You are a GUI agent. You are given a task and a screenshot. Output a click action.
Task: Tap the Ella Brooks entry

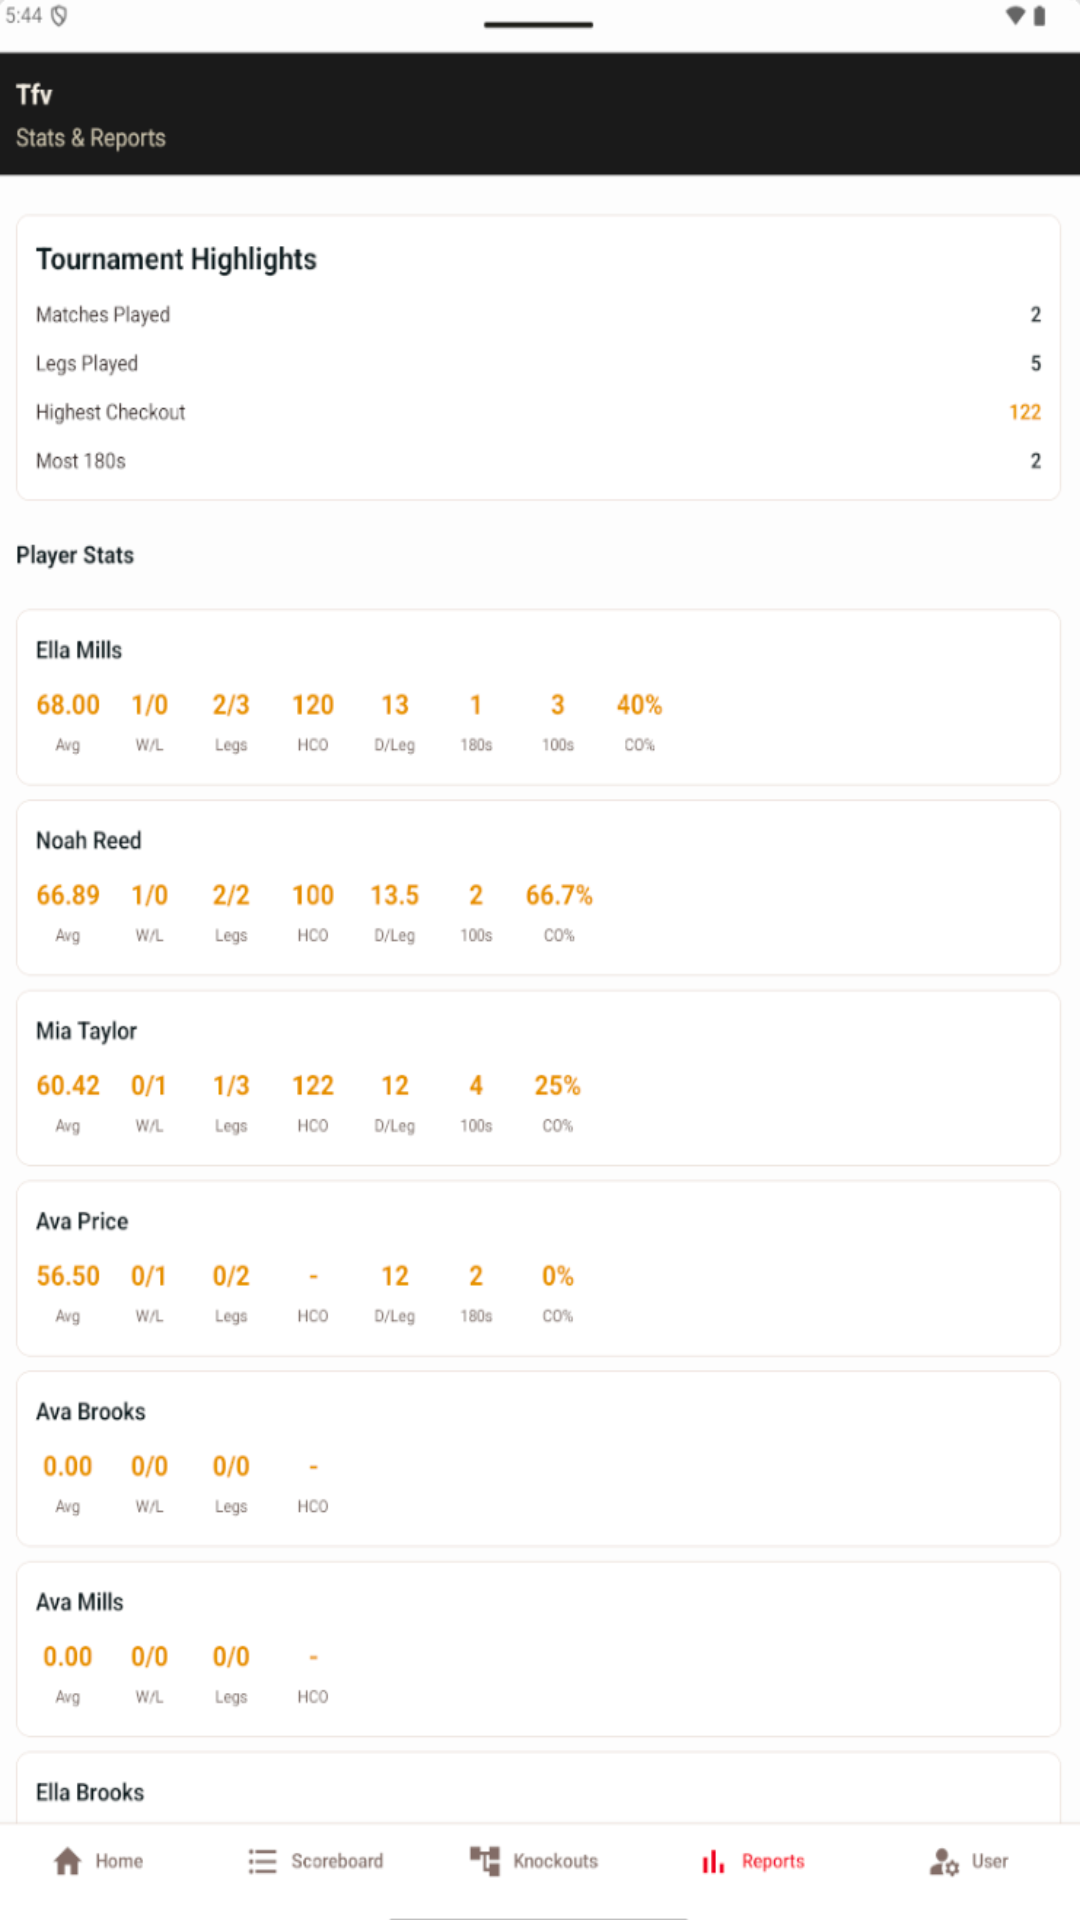coord(90,1792)
